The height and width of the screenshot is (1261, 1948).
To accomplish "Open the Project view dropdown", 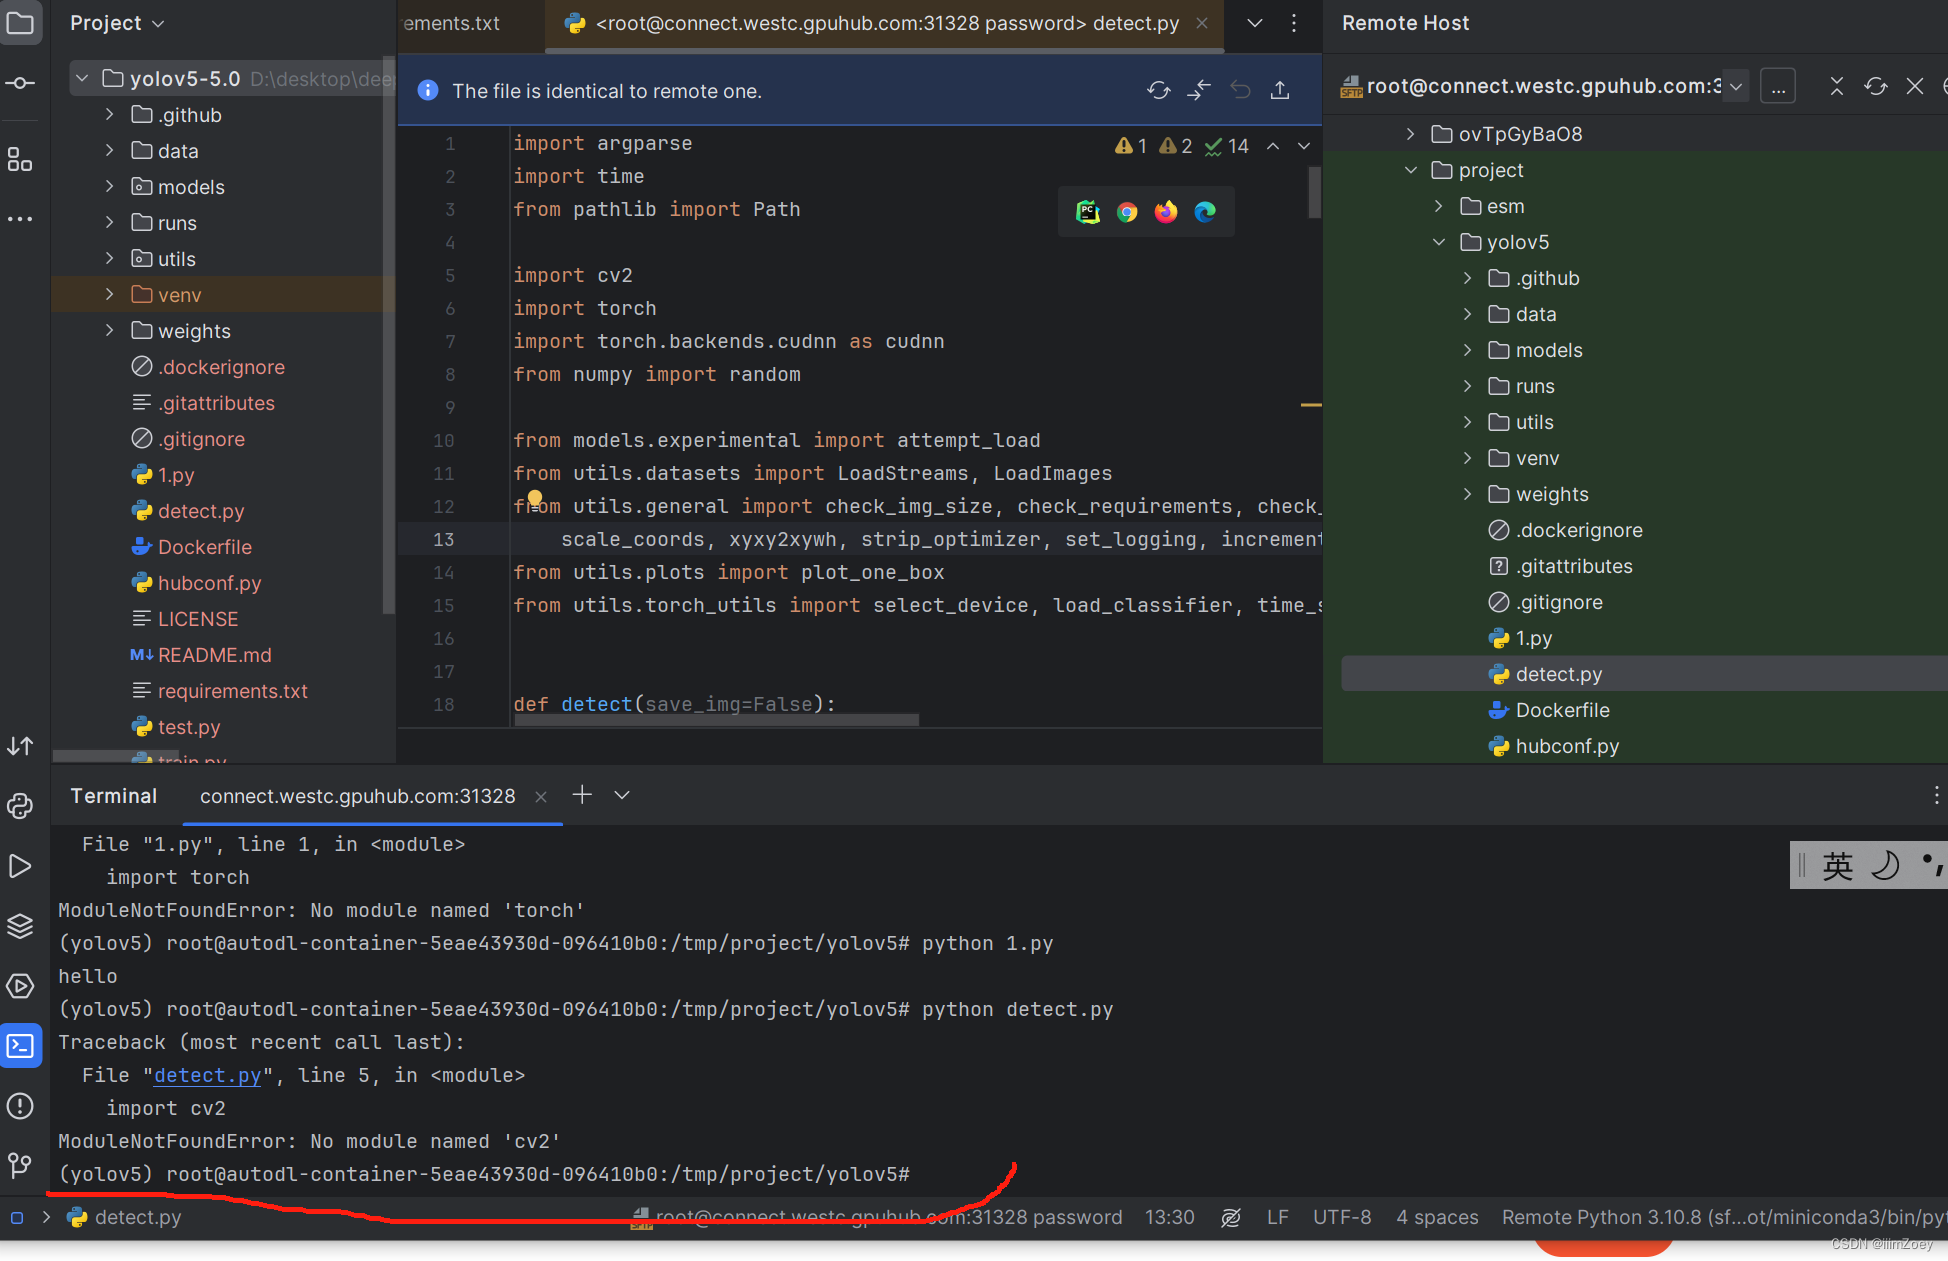I will (x=117, y=23).
